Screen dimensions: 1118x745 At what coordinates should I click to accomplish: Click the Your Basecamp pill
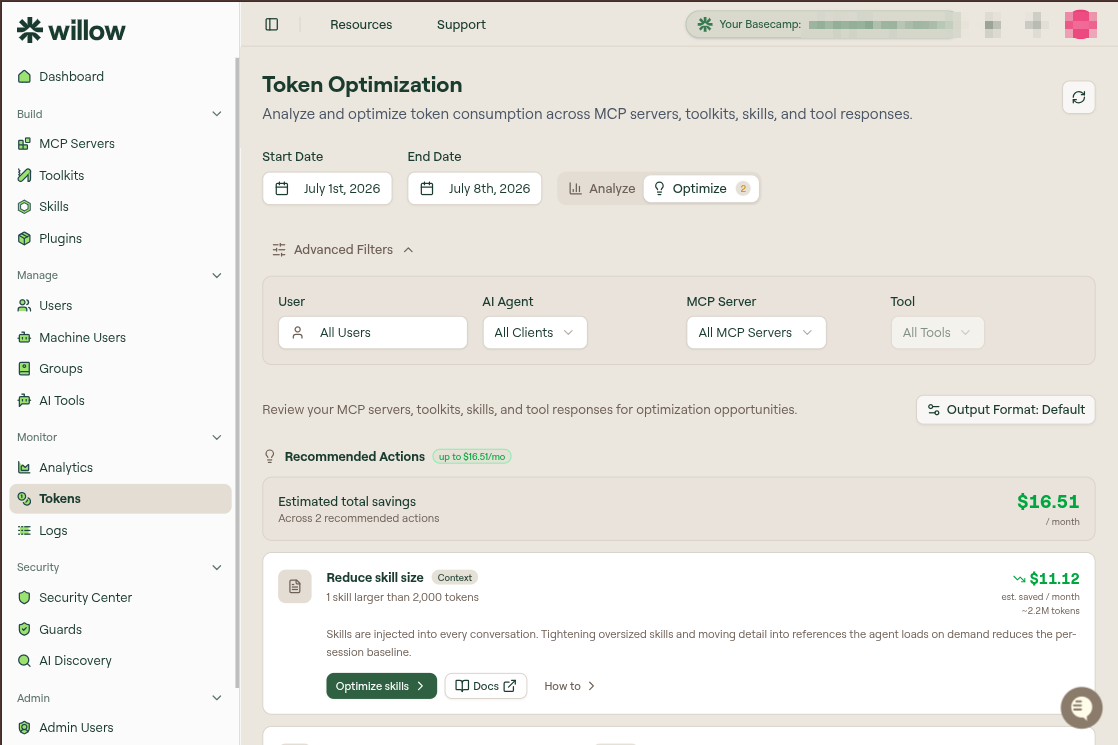[822, 24]
